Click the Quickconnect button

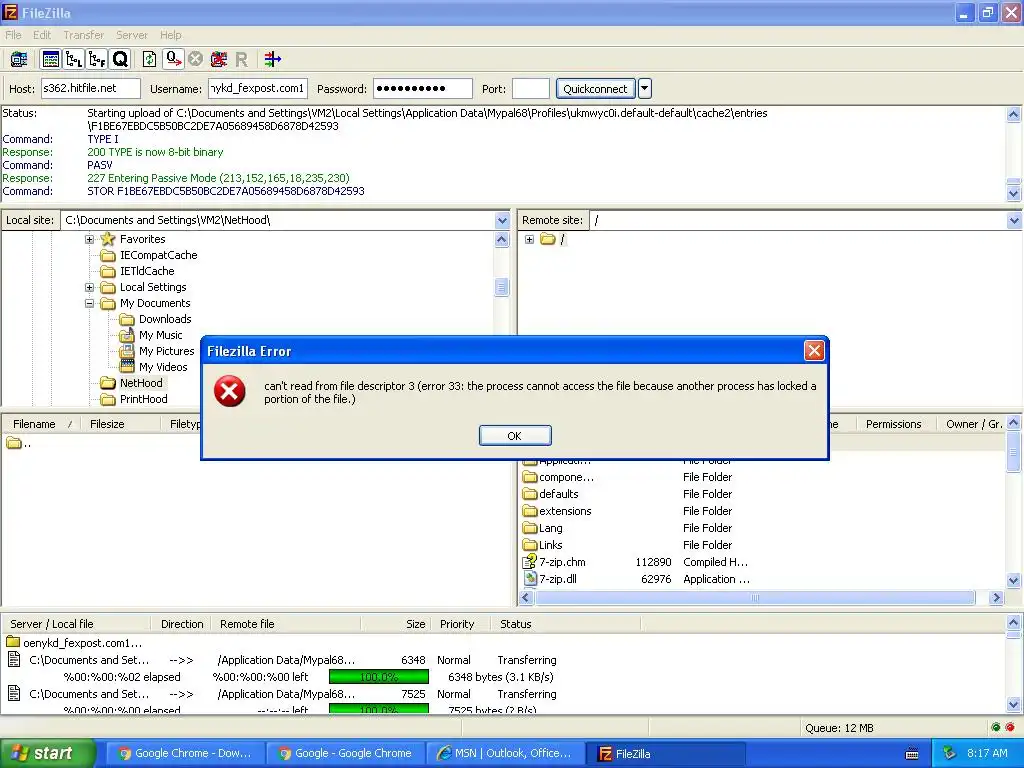point(595,89)
